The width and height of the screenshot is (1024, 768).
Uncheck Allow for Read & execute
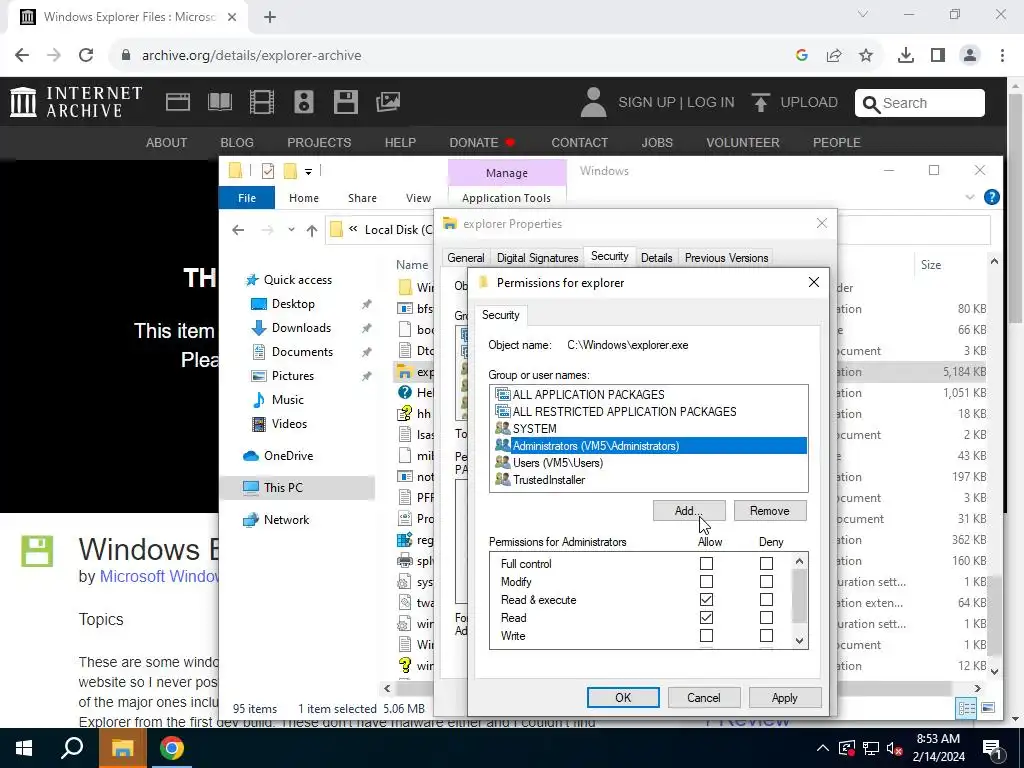tap(706, 600)
